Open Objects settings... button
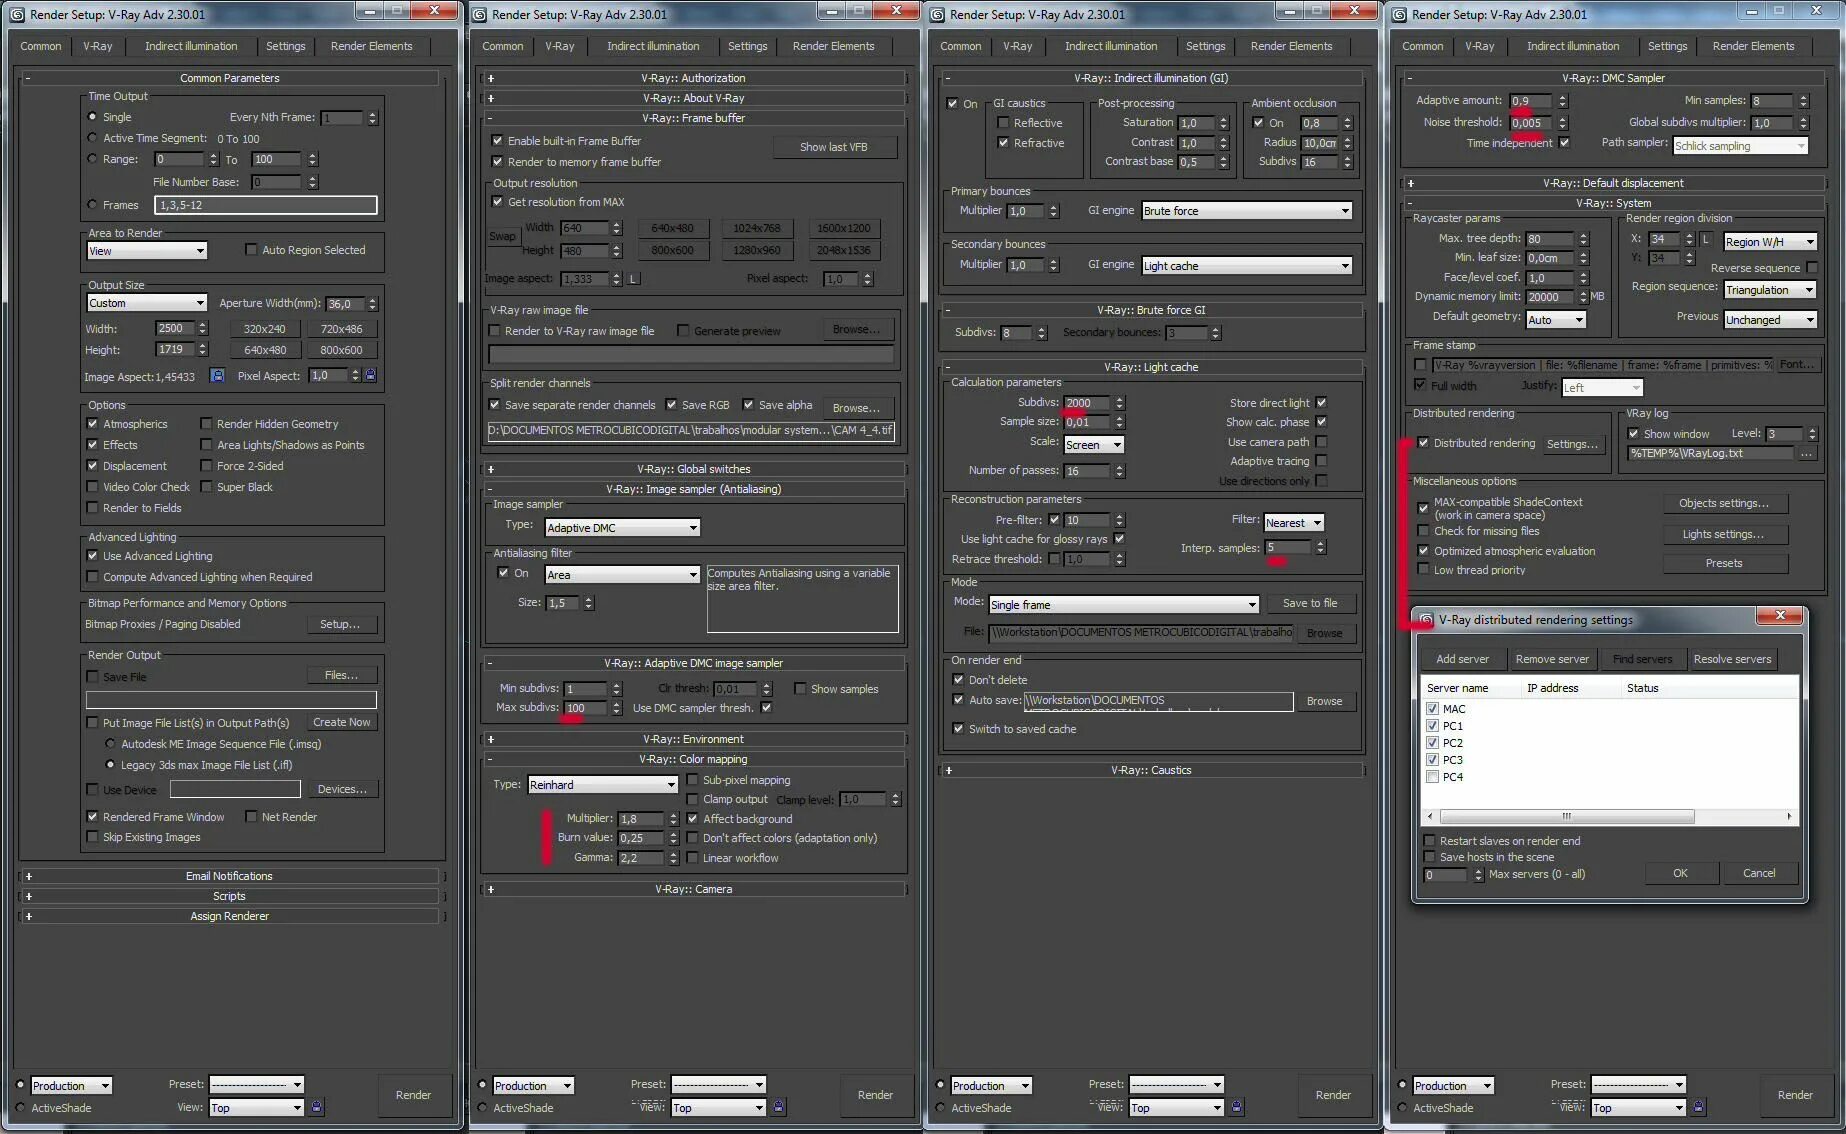The width and height of the screenshot is (1846, 1134). (x=1723, y=503)
